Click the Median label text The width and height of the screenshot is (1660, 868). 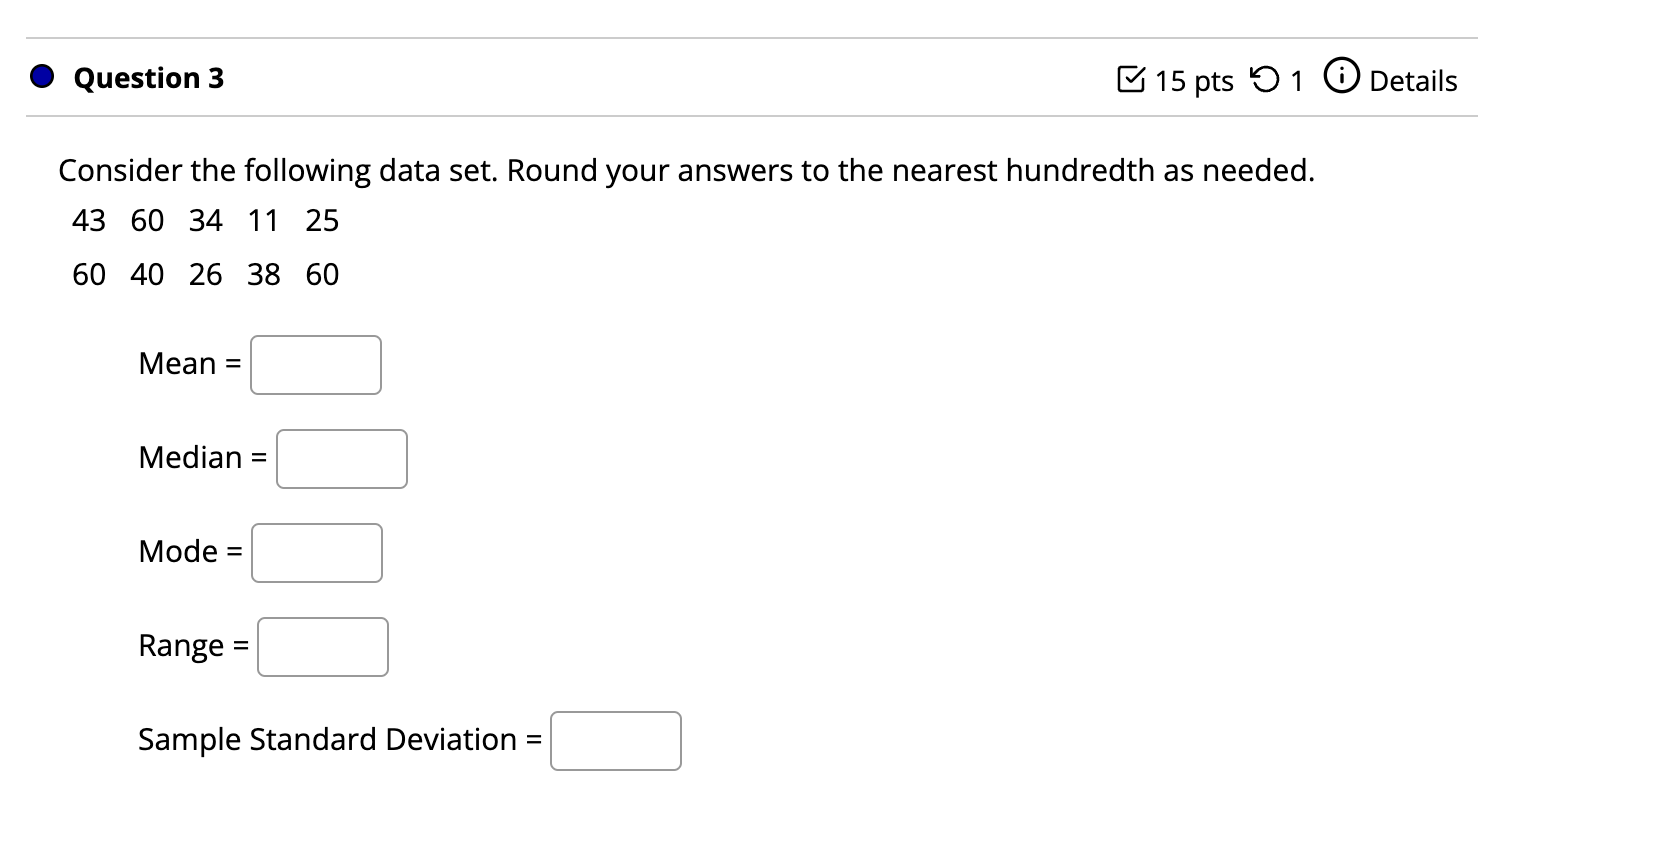[190, 457]
